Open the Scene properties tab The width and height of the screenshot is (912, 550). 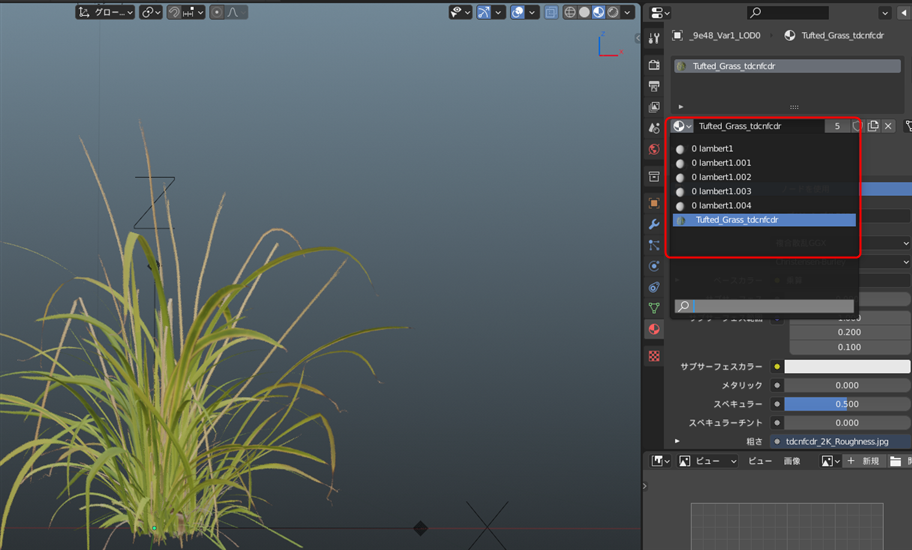pyautogui.click(x=654, y=128)
